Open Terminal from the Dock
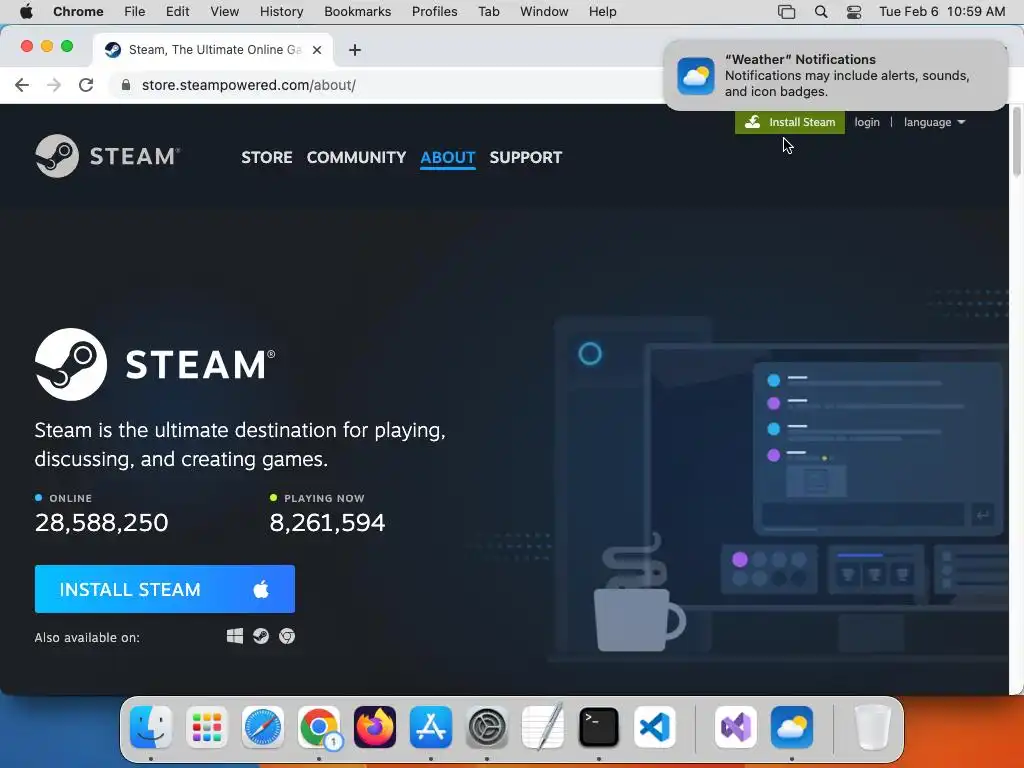This screenshot has width=1024, height=768. coord(599,727)
